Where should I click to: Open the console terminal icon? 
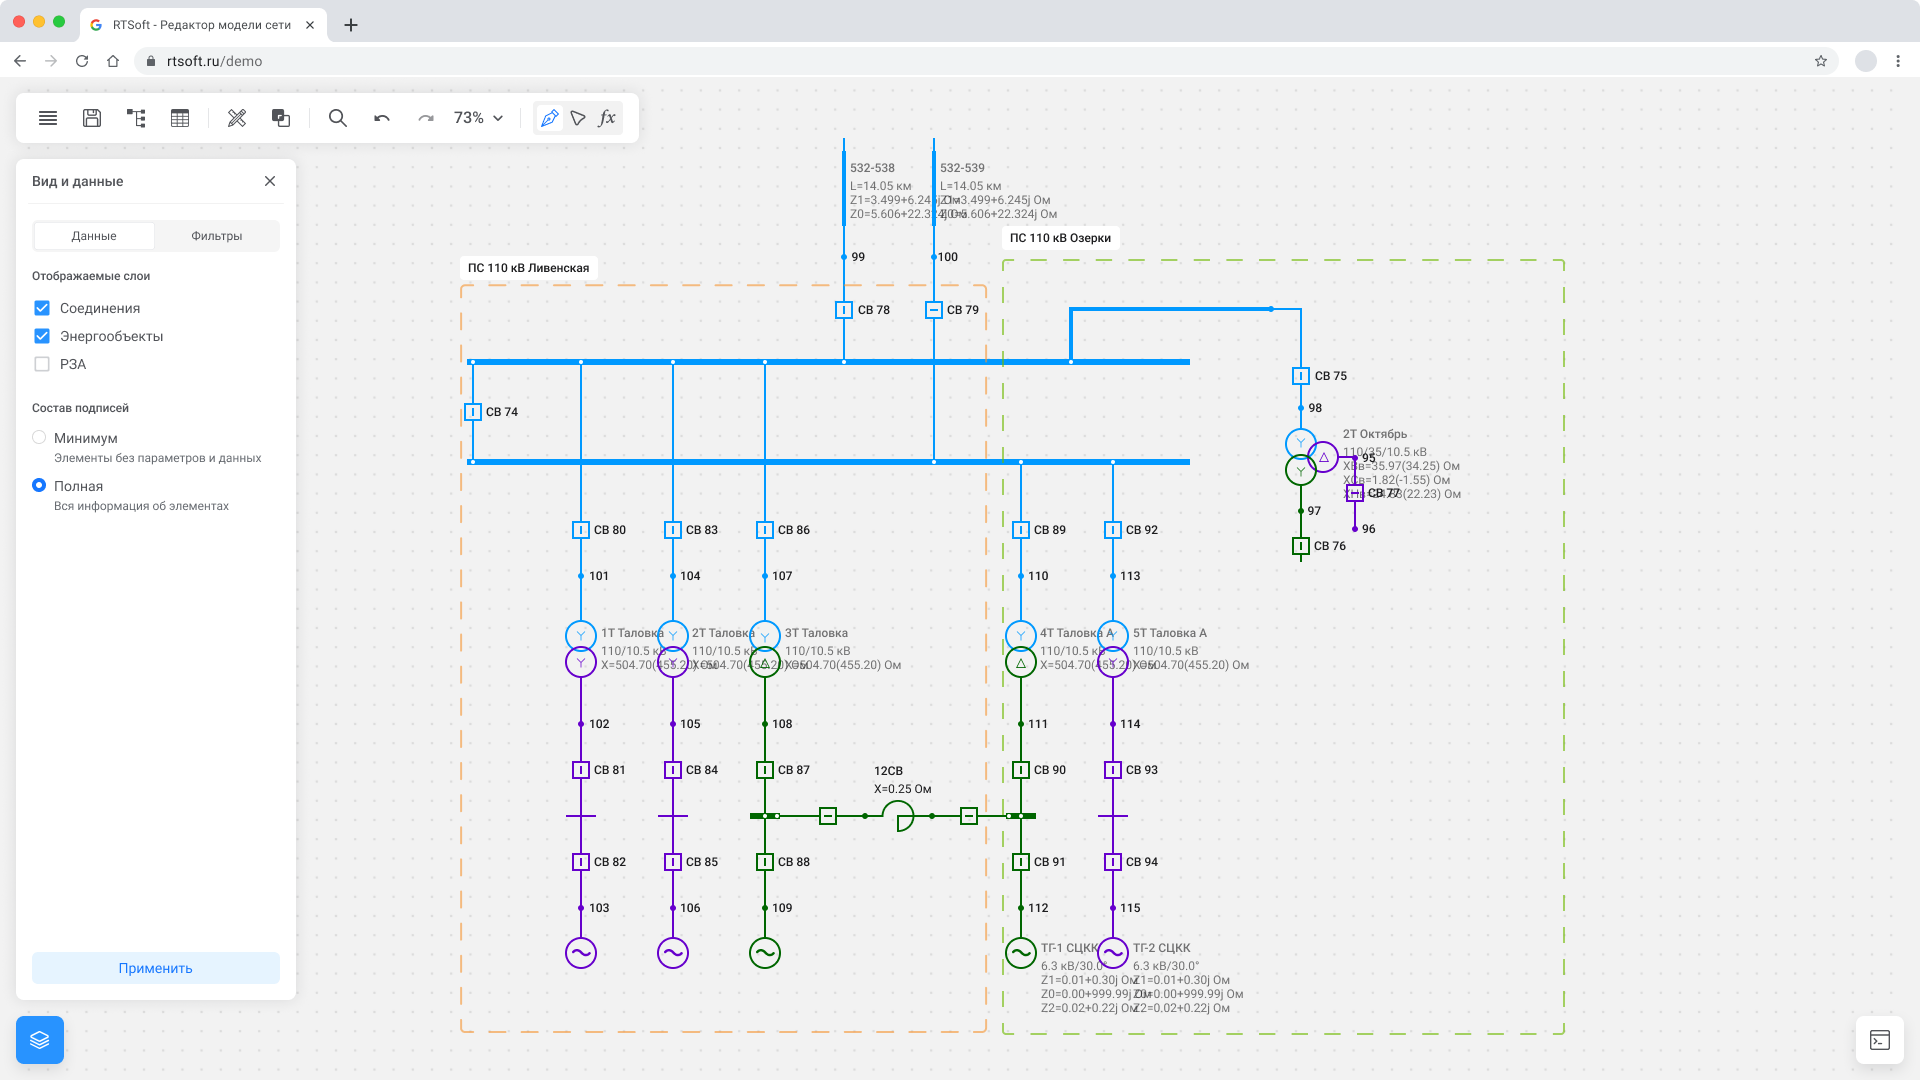1880,1040
